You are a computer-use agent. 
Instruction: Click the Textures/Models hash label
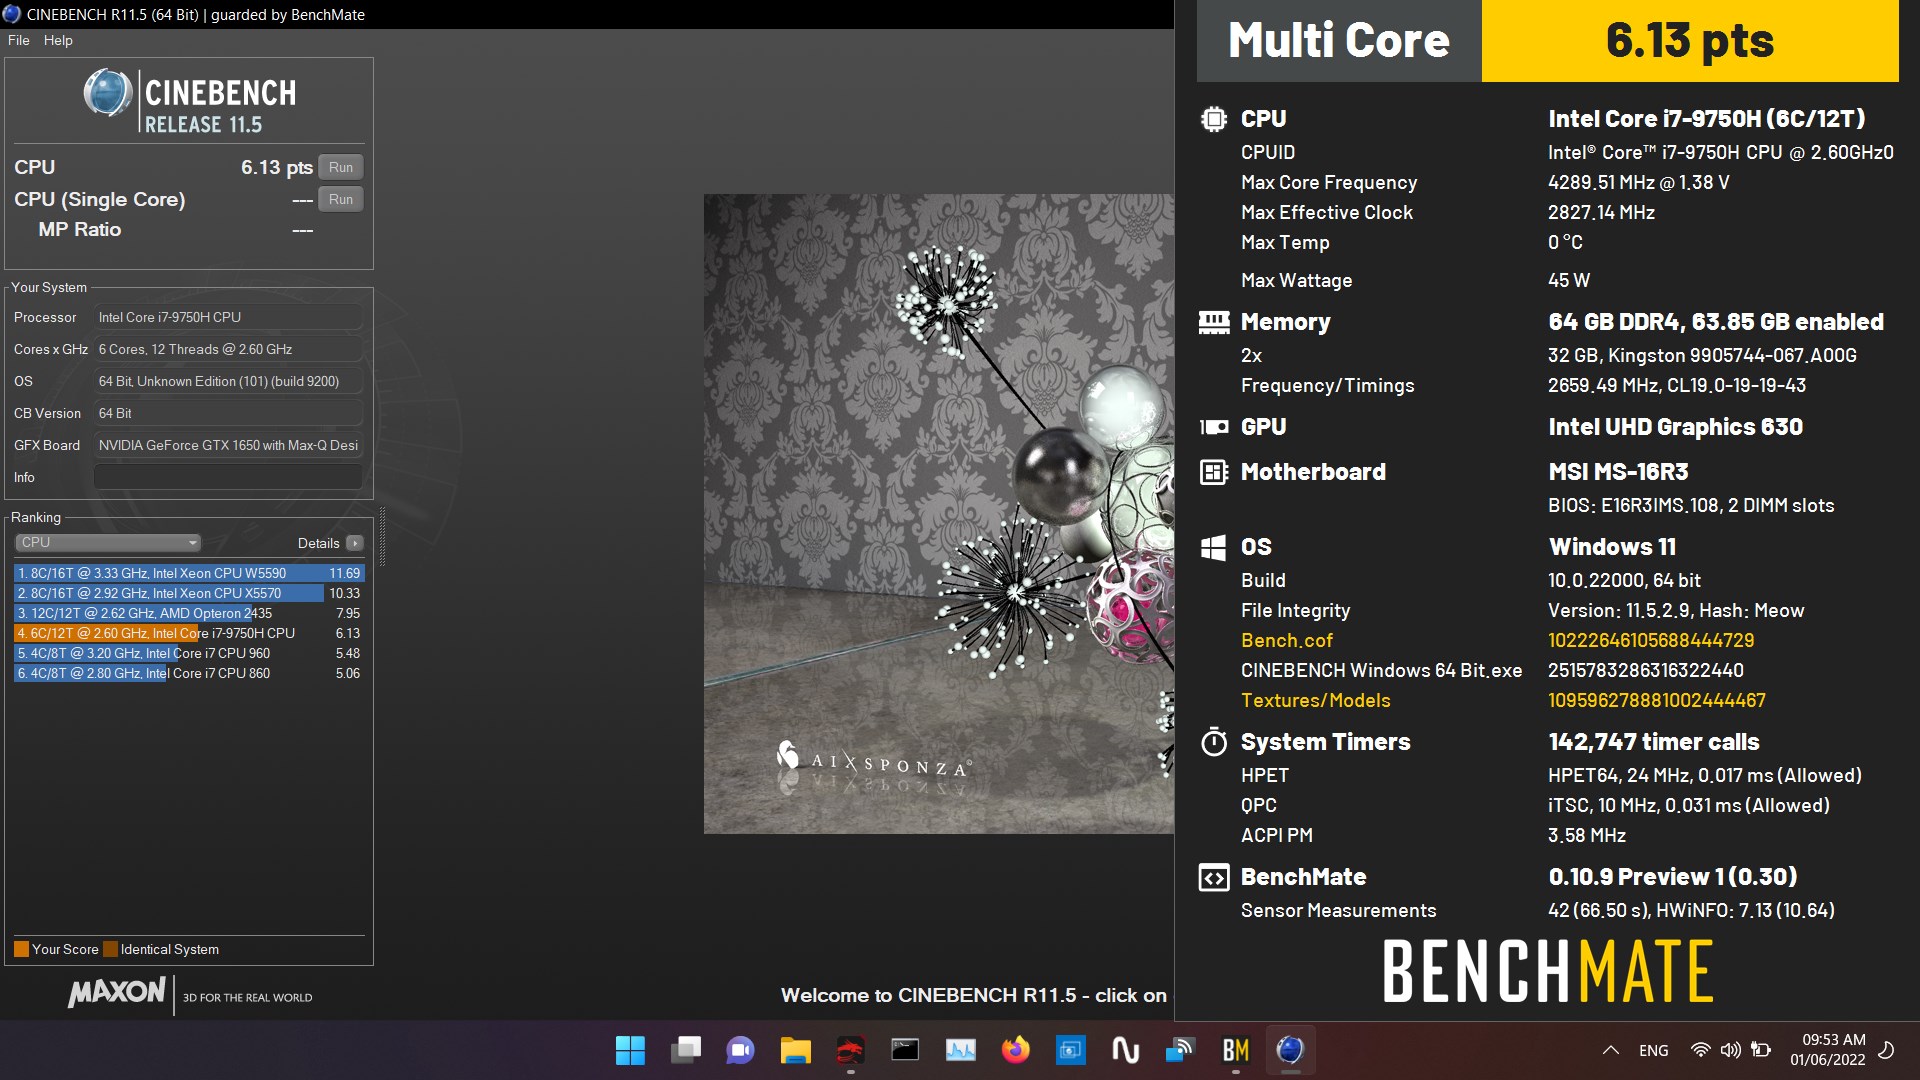(x=1316, y=700)
